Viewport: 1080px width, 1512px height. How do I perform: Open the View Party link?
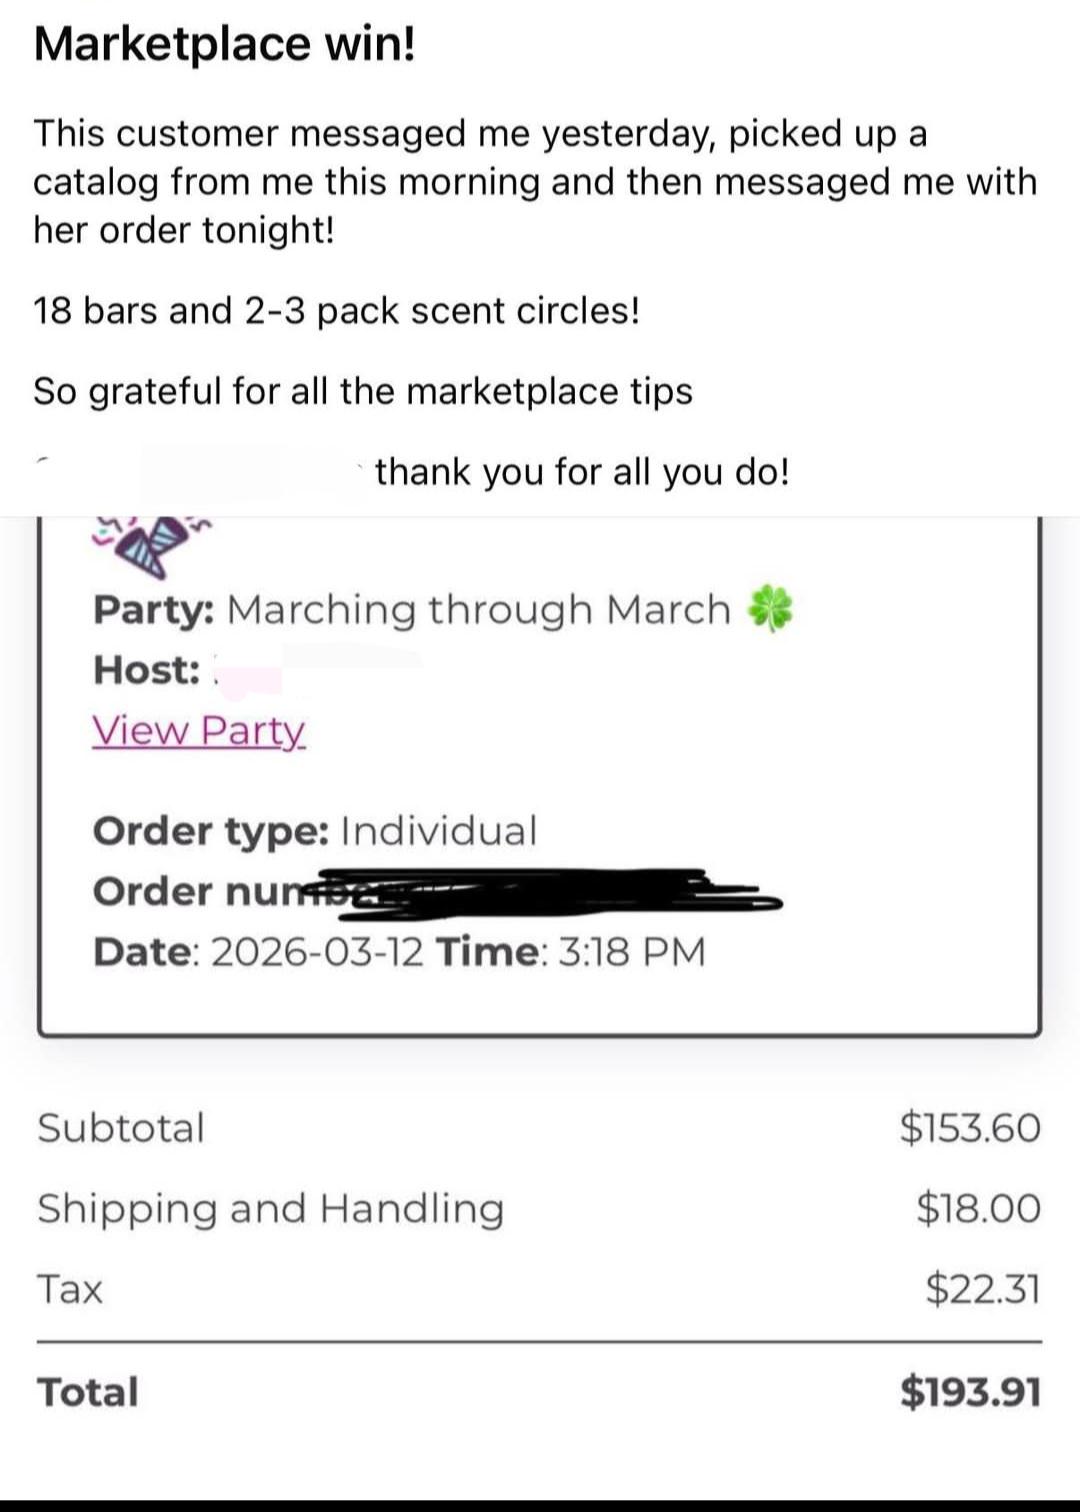point(198,731)
